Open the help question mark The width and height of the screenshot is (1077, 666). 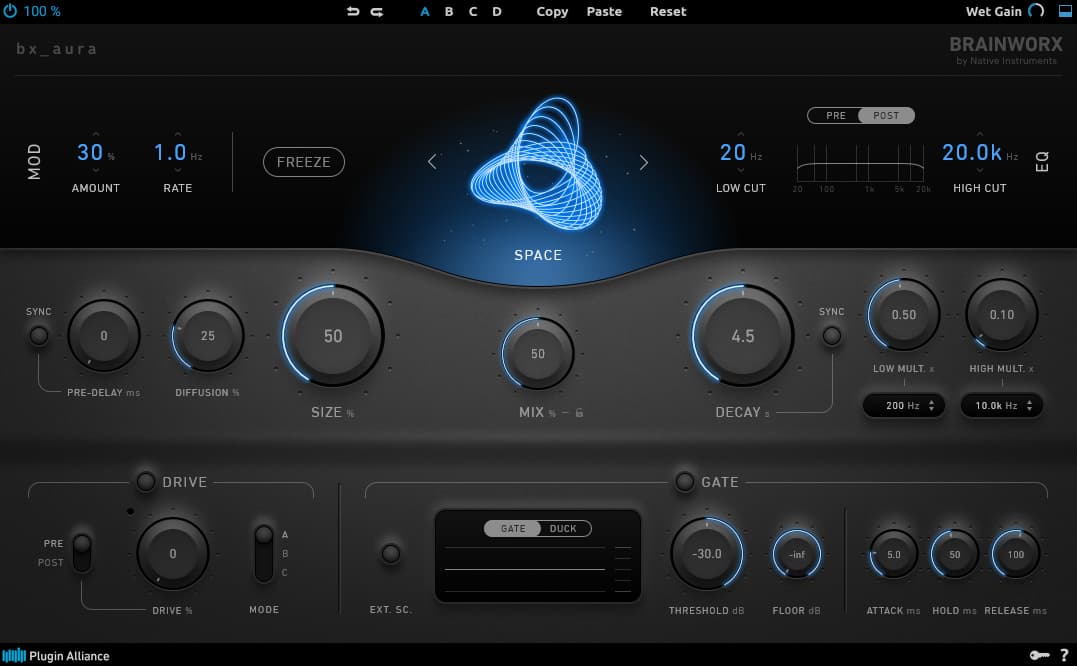(1065, 656)
